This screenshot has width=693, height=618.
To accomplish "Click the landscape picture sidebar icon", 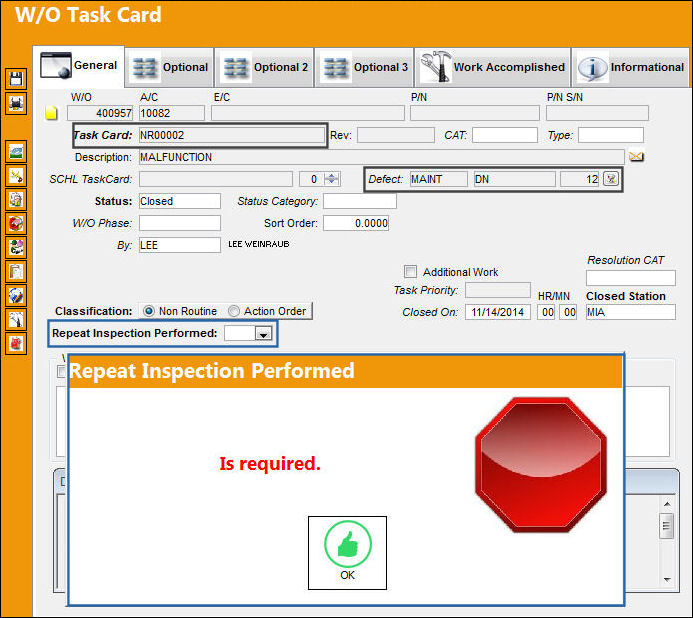I will pyautogui.click(x=16, y=152).
